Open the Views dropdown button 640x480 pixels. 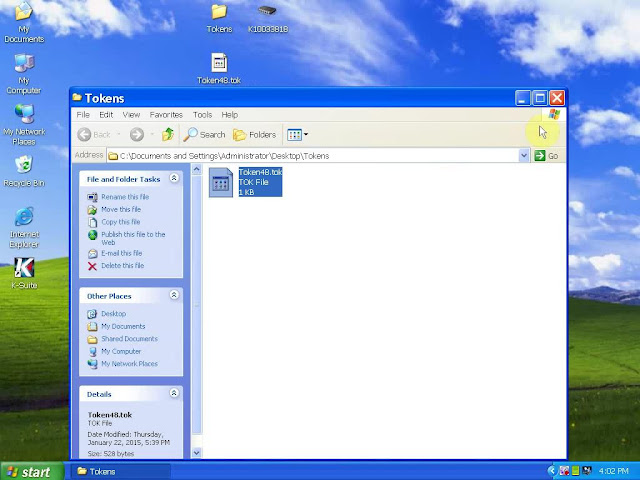click(297, 134)
